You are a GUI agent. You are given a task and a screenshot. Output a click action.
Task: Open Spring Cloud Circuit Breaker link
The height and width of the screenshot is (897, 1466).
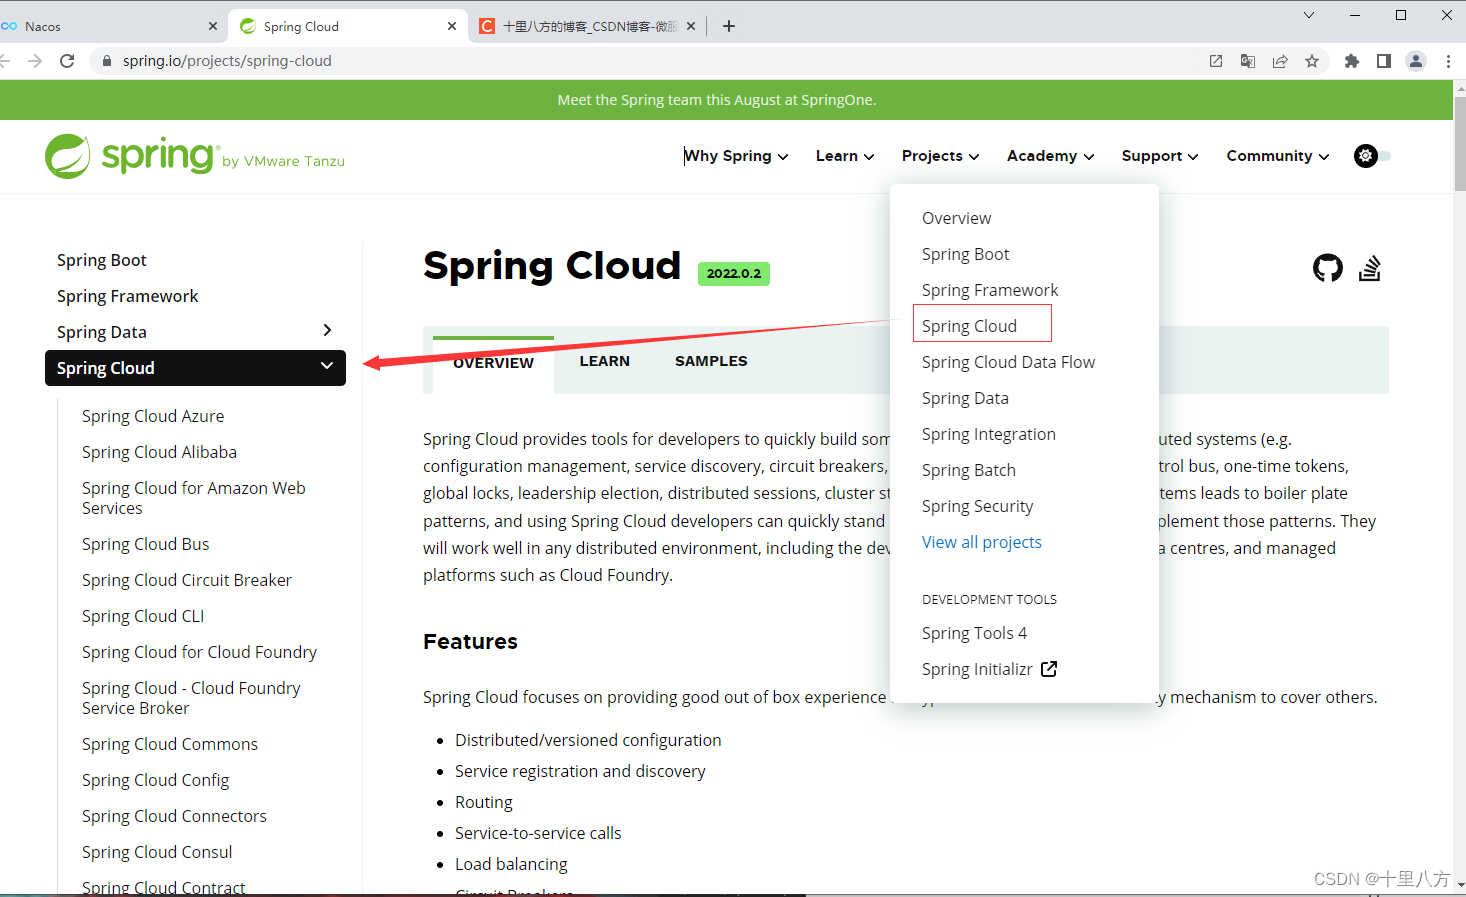pos(187,580)
